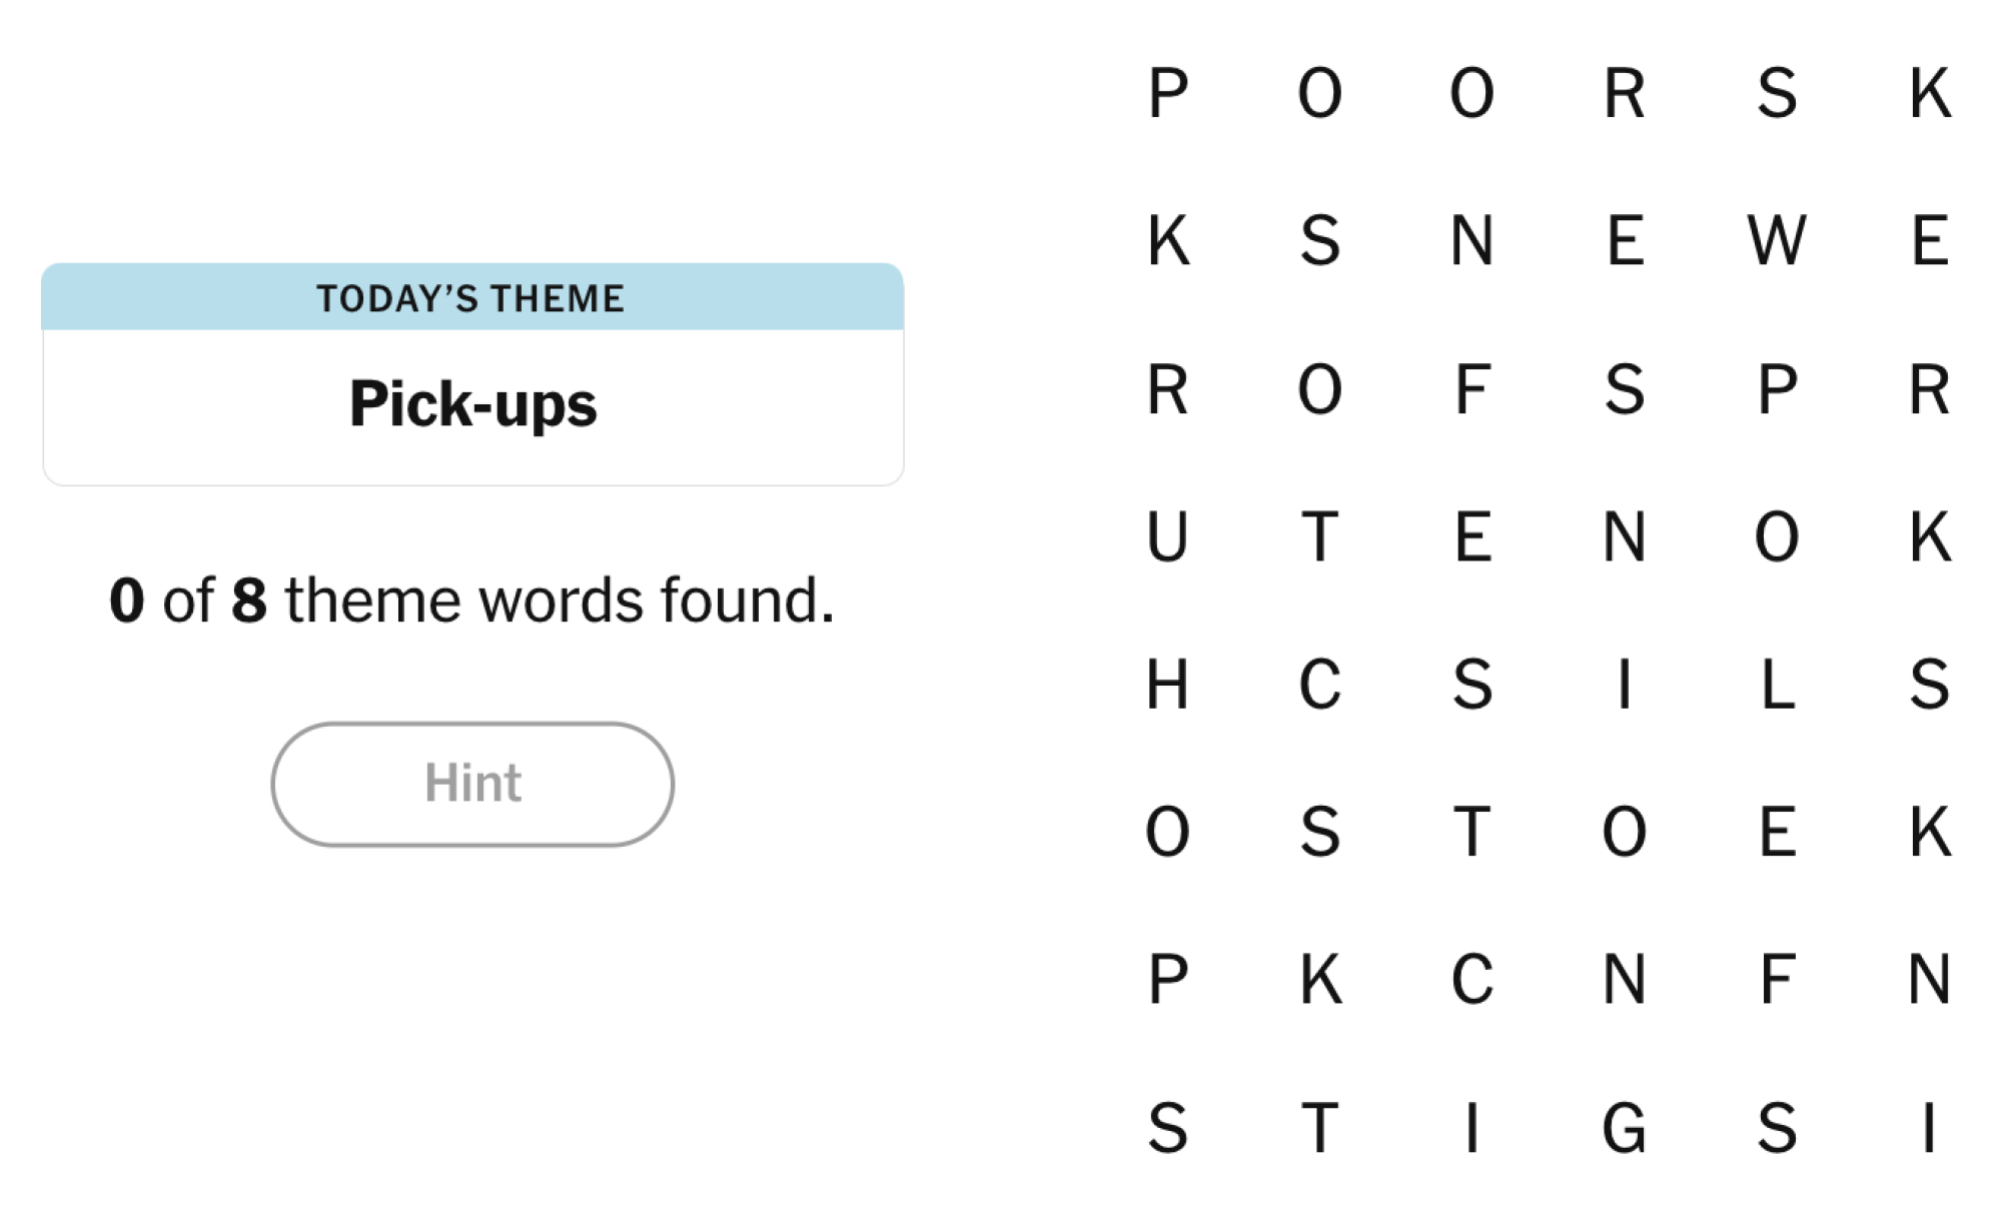This screenshot has width=2000, height=1210.
Task: Select the letter W tile
Action: point(1777,241)
